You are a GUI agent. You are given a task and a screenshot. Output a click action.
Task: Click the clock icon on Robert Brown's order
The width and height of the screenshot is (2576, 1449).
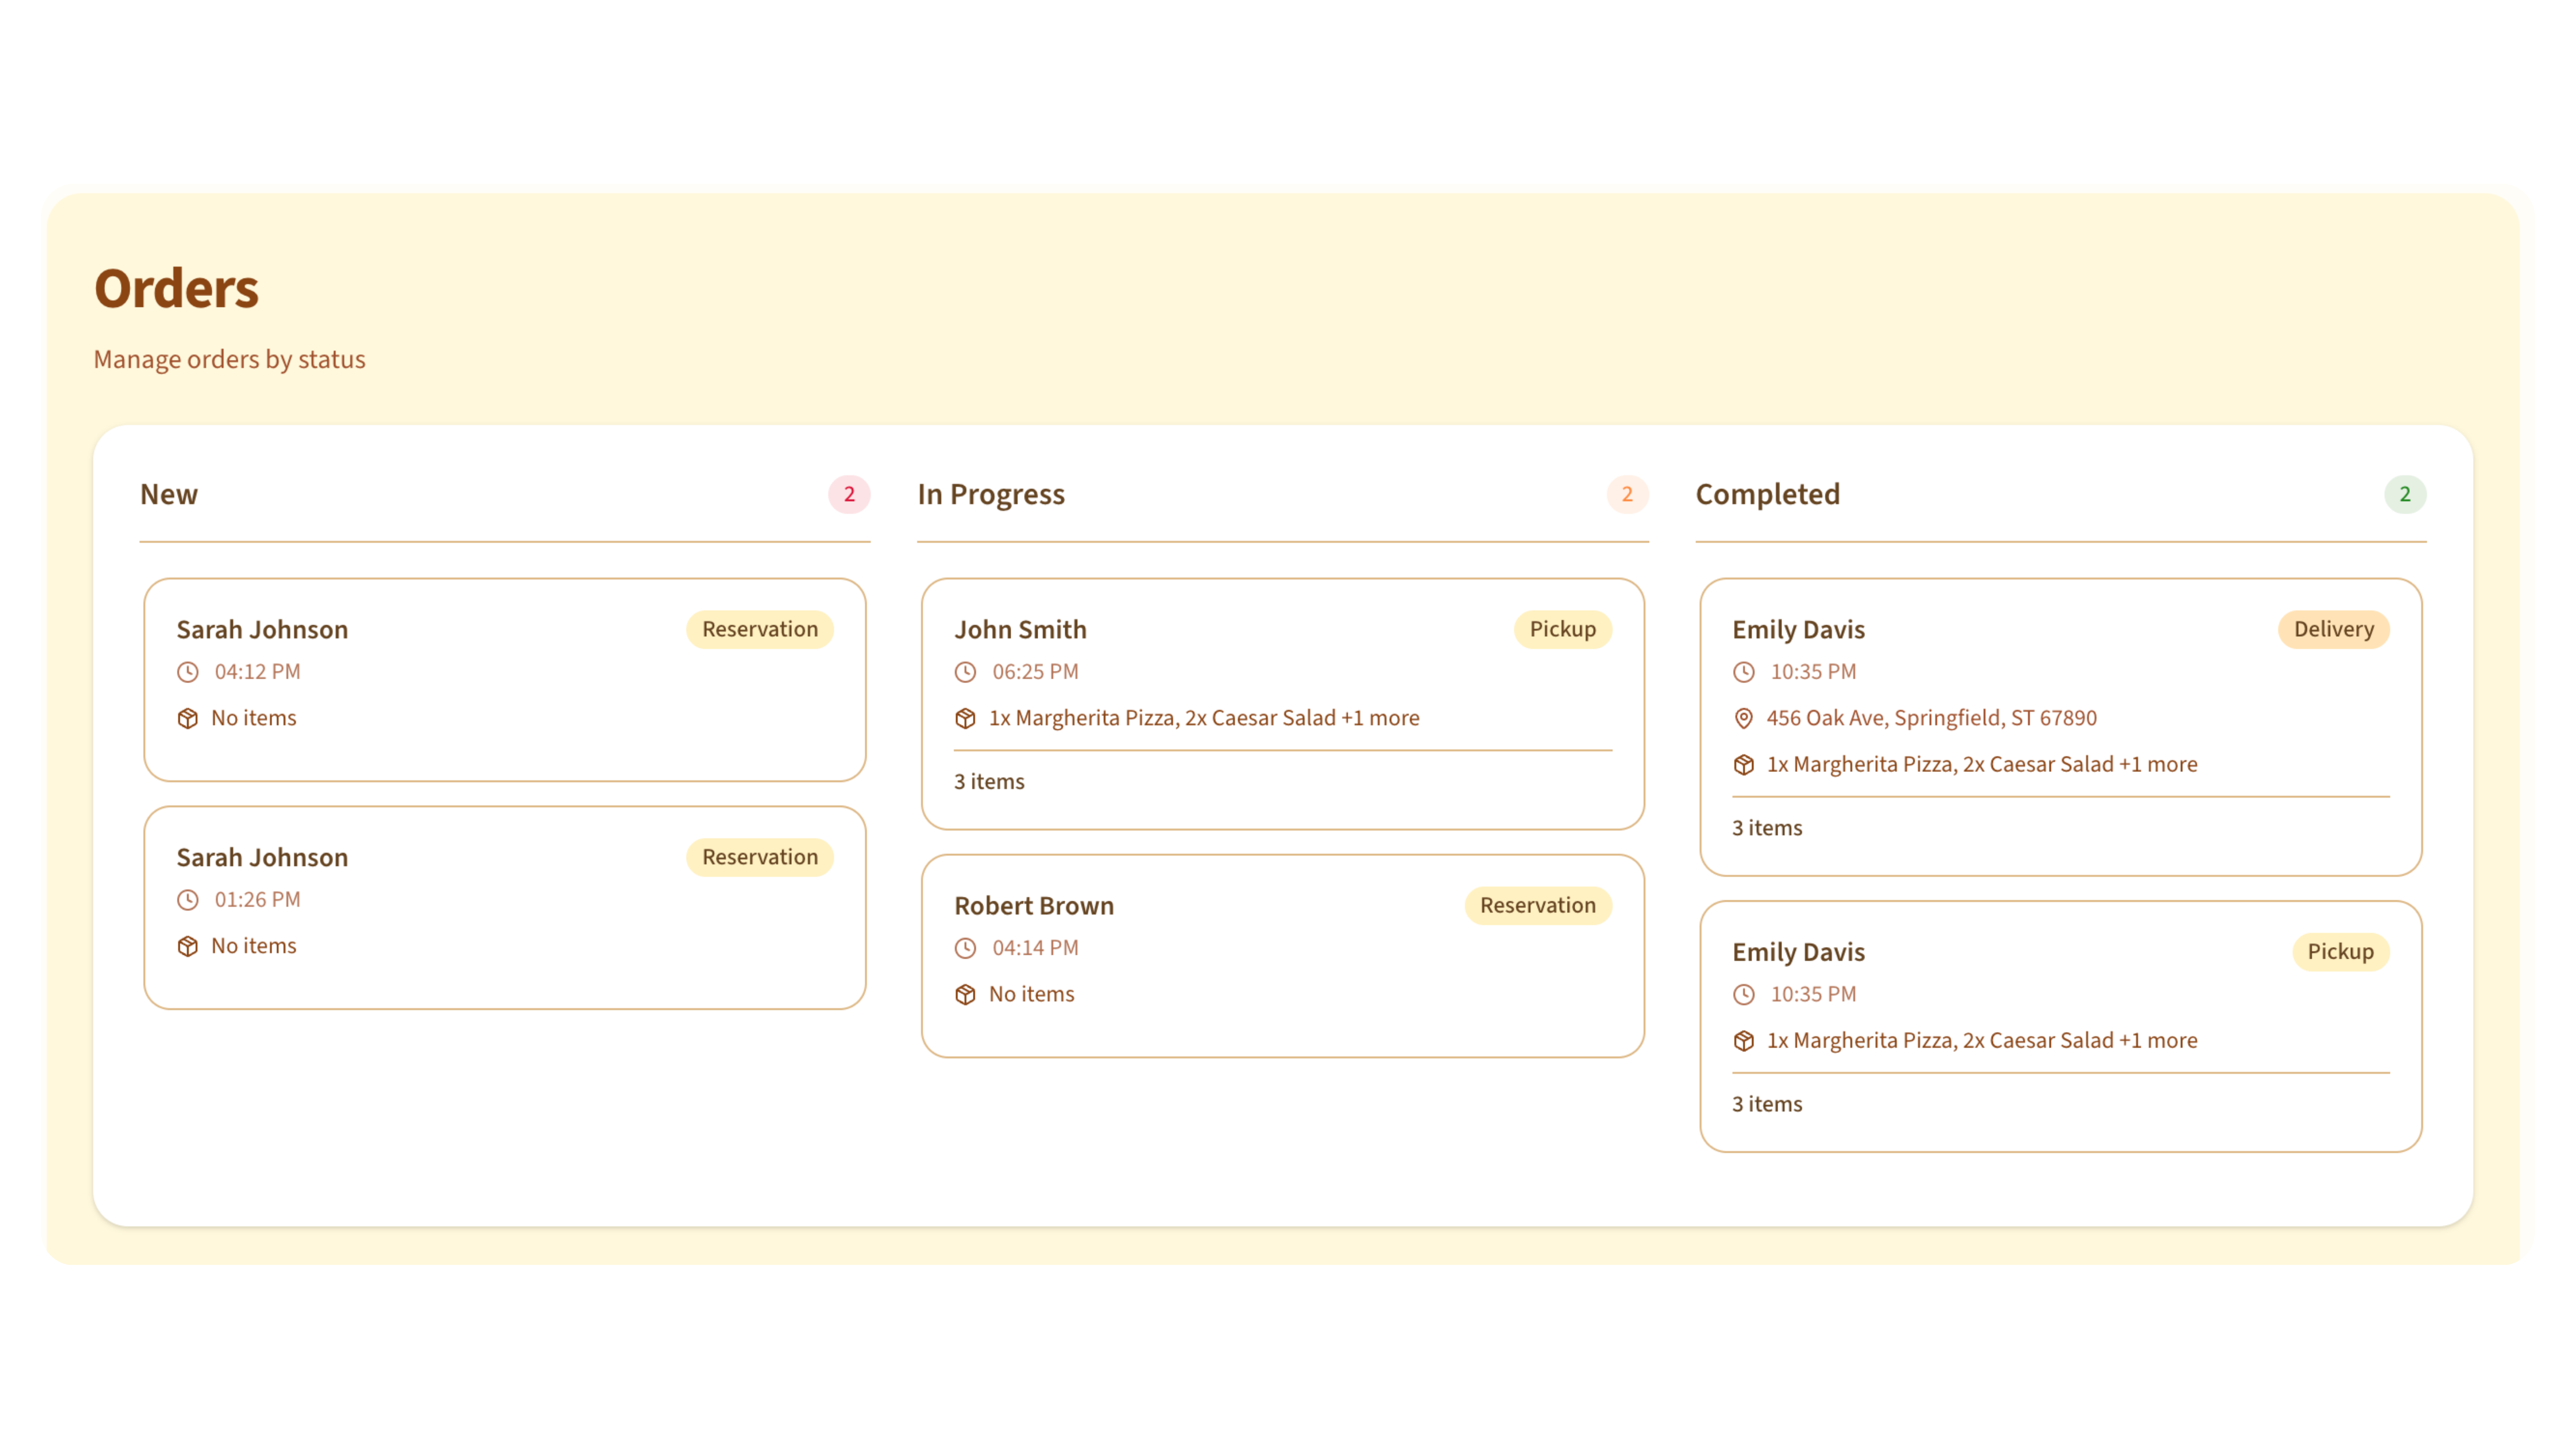point(965,948)
